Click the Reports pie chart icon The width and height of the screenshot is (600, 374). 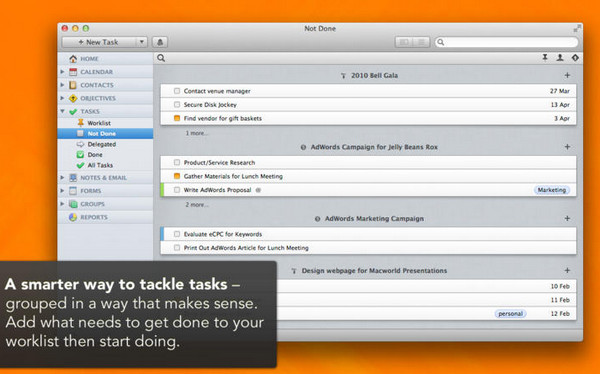tap(73, 217)
